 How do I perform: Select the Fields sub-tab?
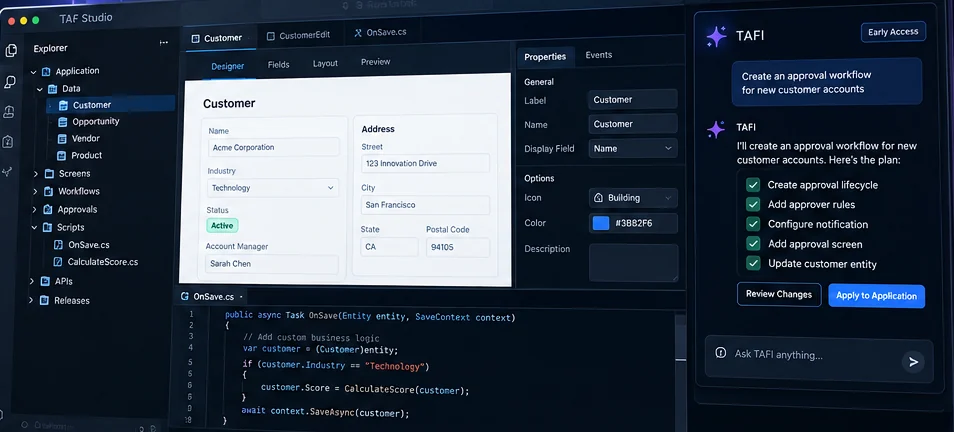[x=279, y=64]
